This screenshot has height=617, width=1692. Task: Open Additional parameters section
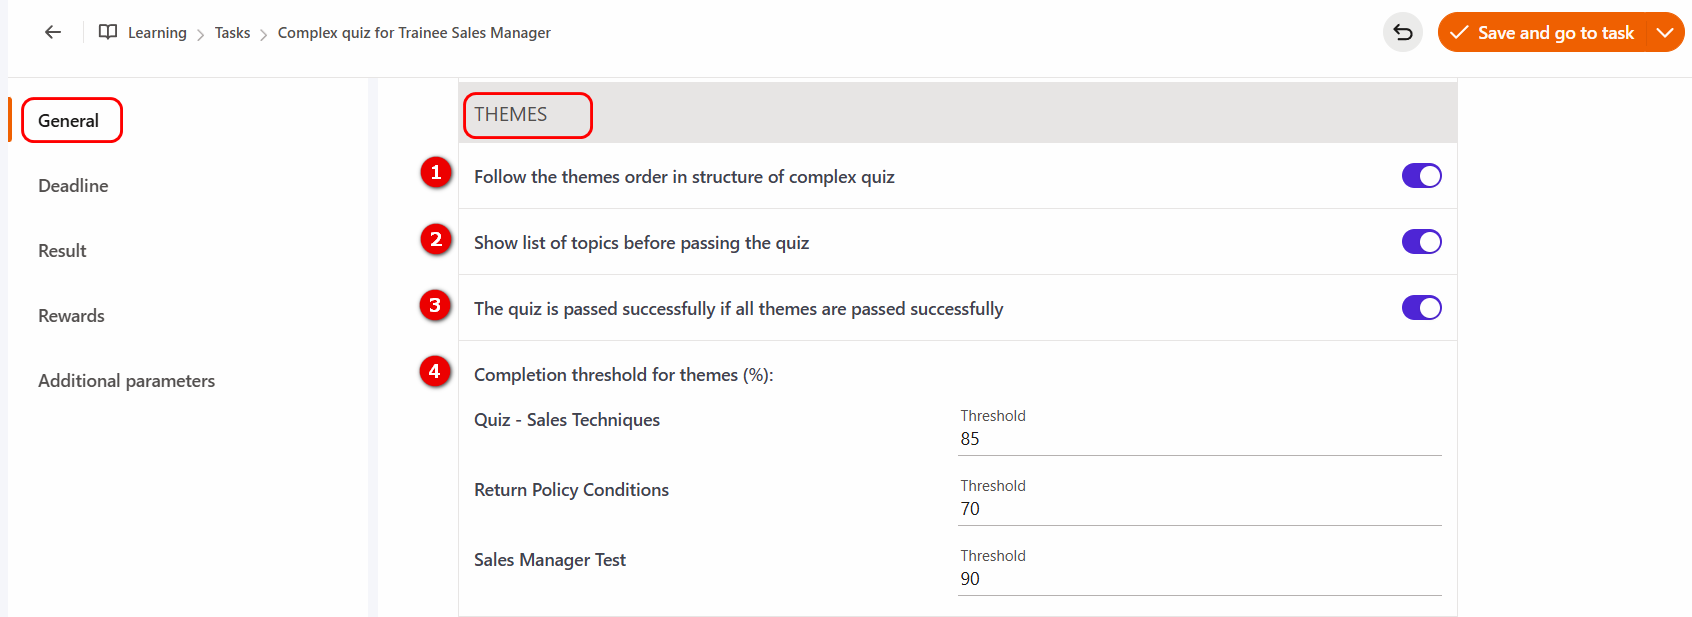point(126,381)
